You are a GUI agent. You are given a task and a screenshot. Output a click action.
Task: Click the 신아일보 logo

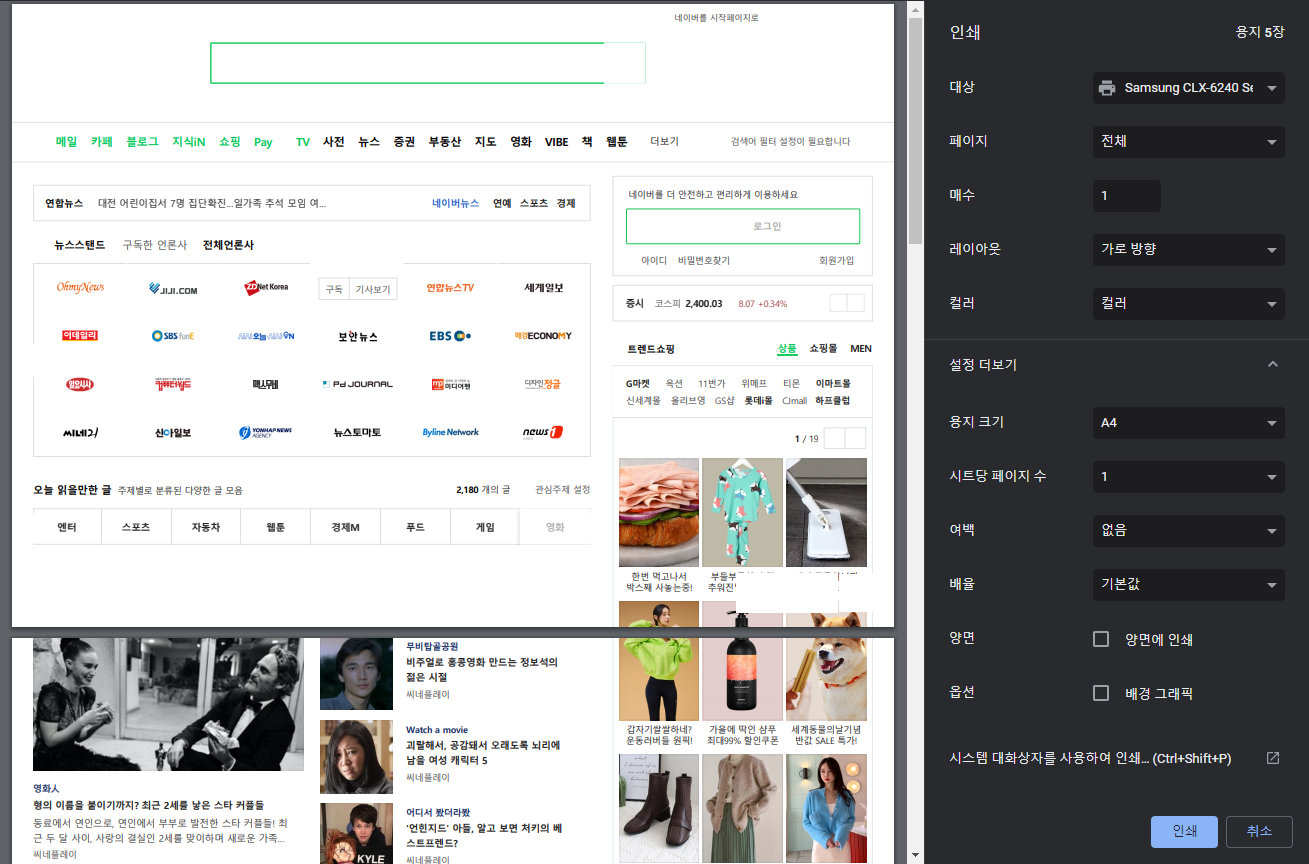coord(173,432)
